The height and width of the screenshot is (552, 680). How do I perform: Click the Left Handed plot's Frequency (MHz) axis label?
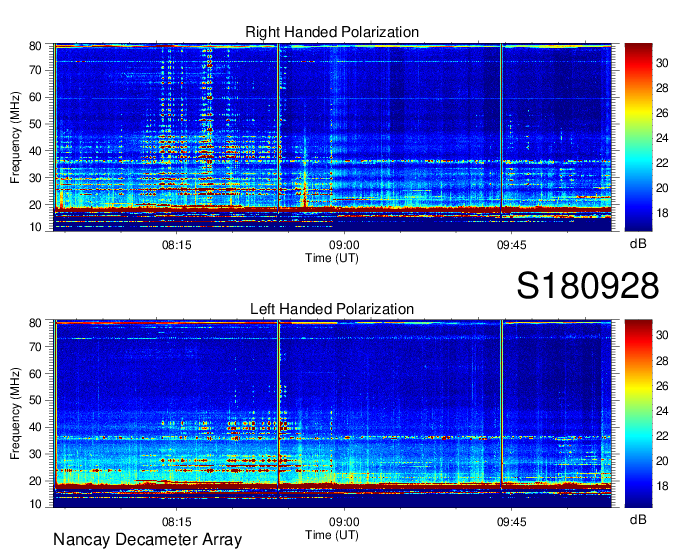tap(15, 414)
